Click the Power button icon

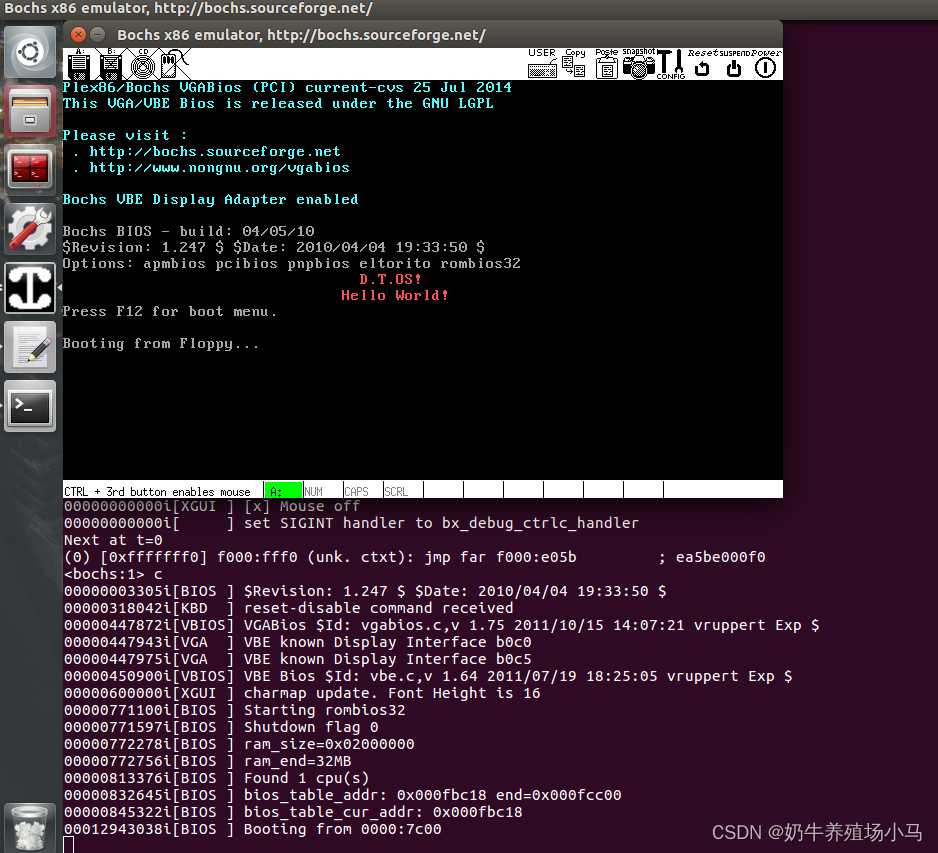(766, 64)
